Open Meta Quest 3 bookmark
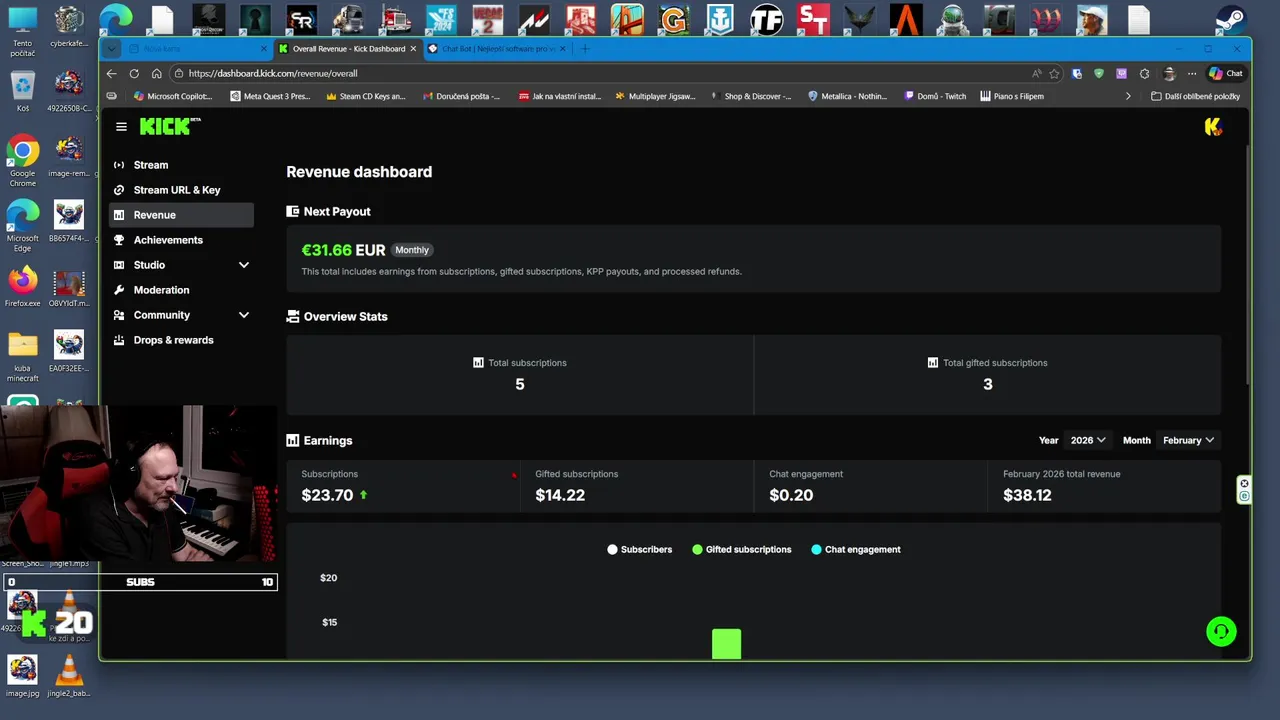Viewport: 1280px width, 720px height. tap(270, 96)
